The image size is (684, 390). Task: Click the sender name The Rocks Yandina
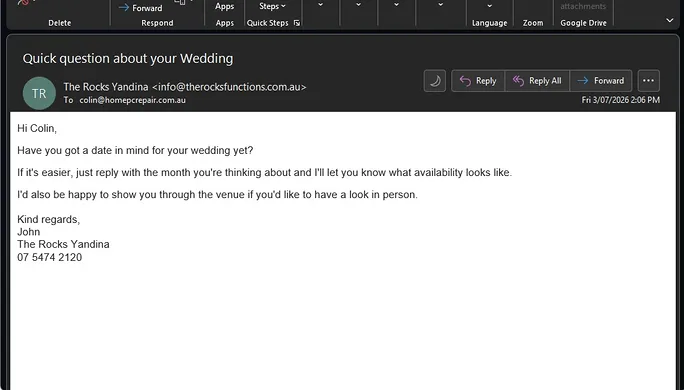[x=106, y=87]
